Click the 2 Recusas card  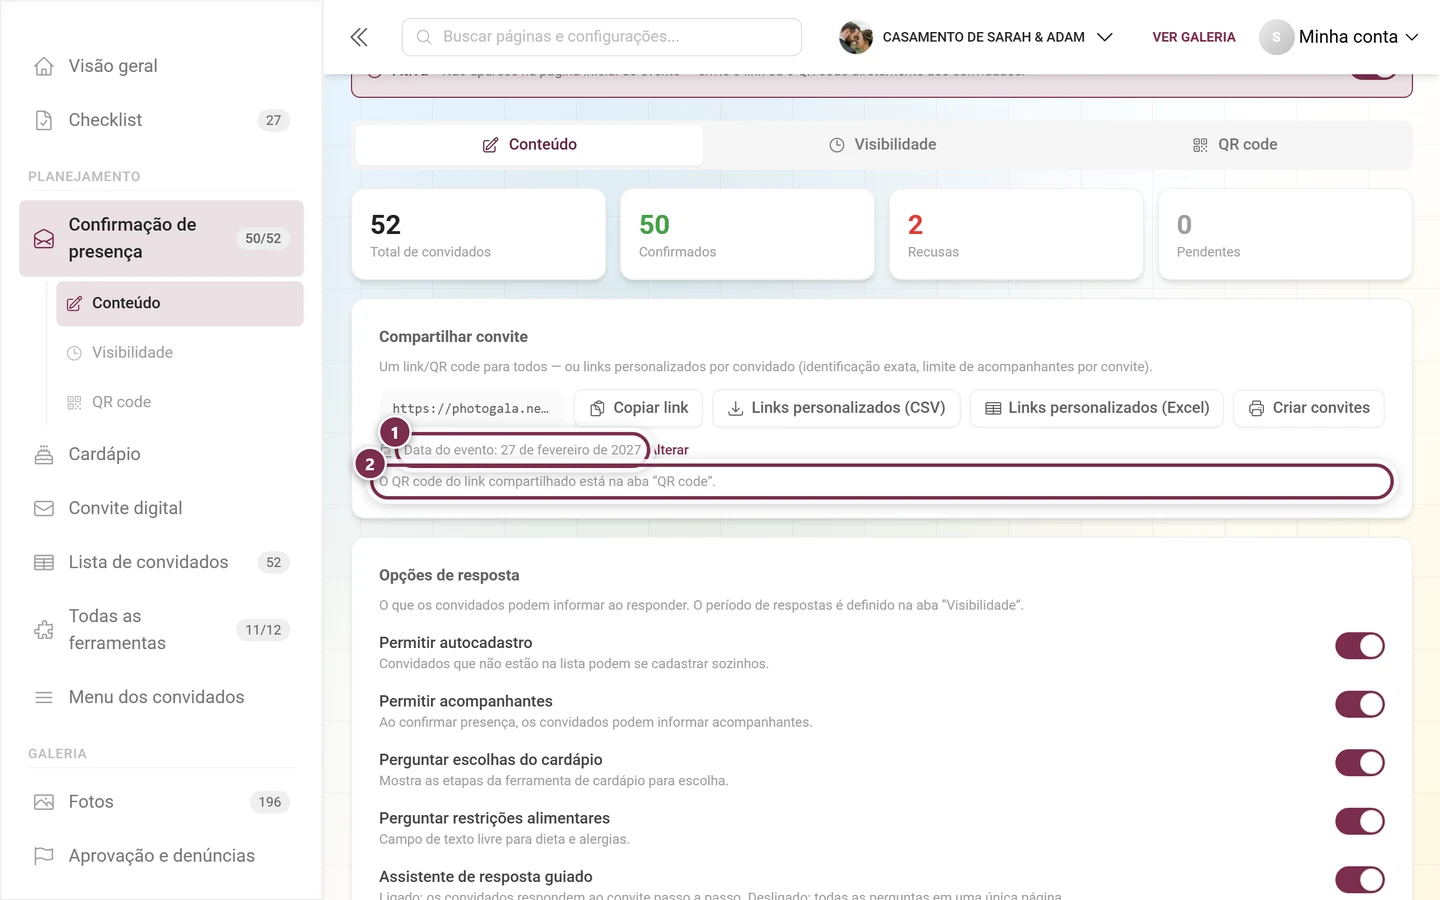(x=1016, y=235)
